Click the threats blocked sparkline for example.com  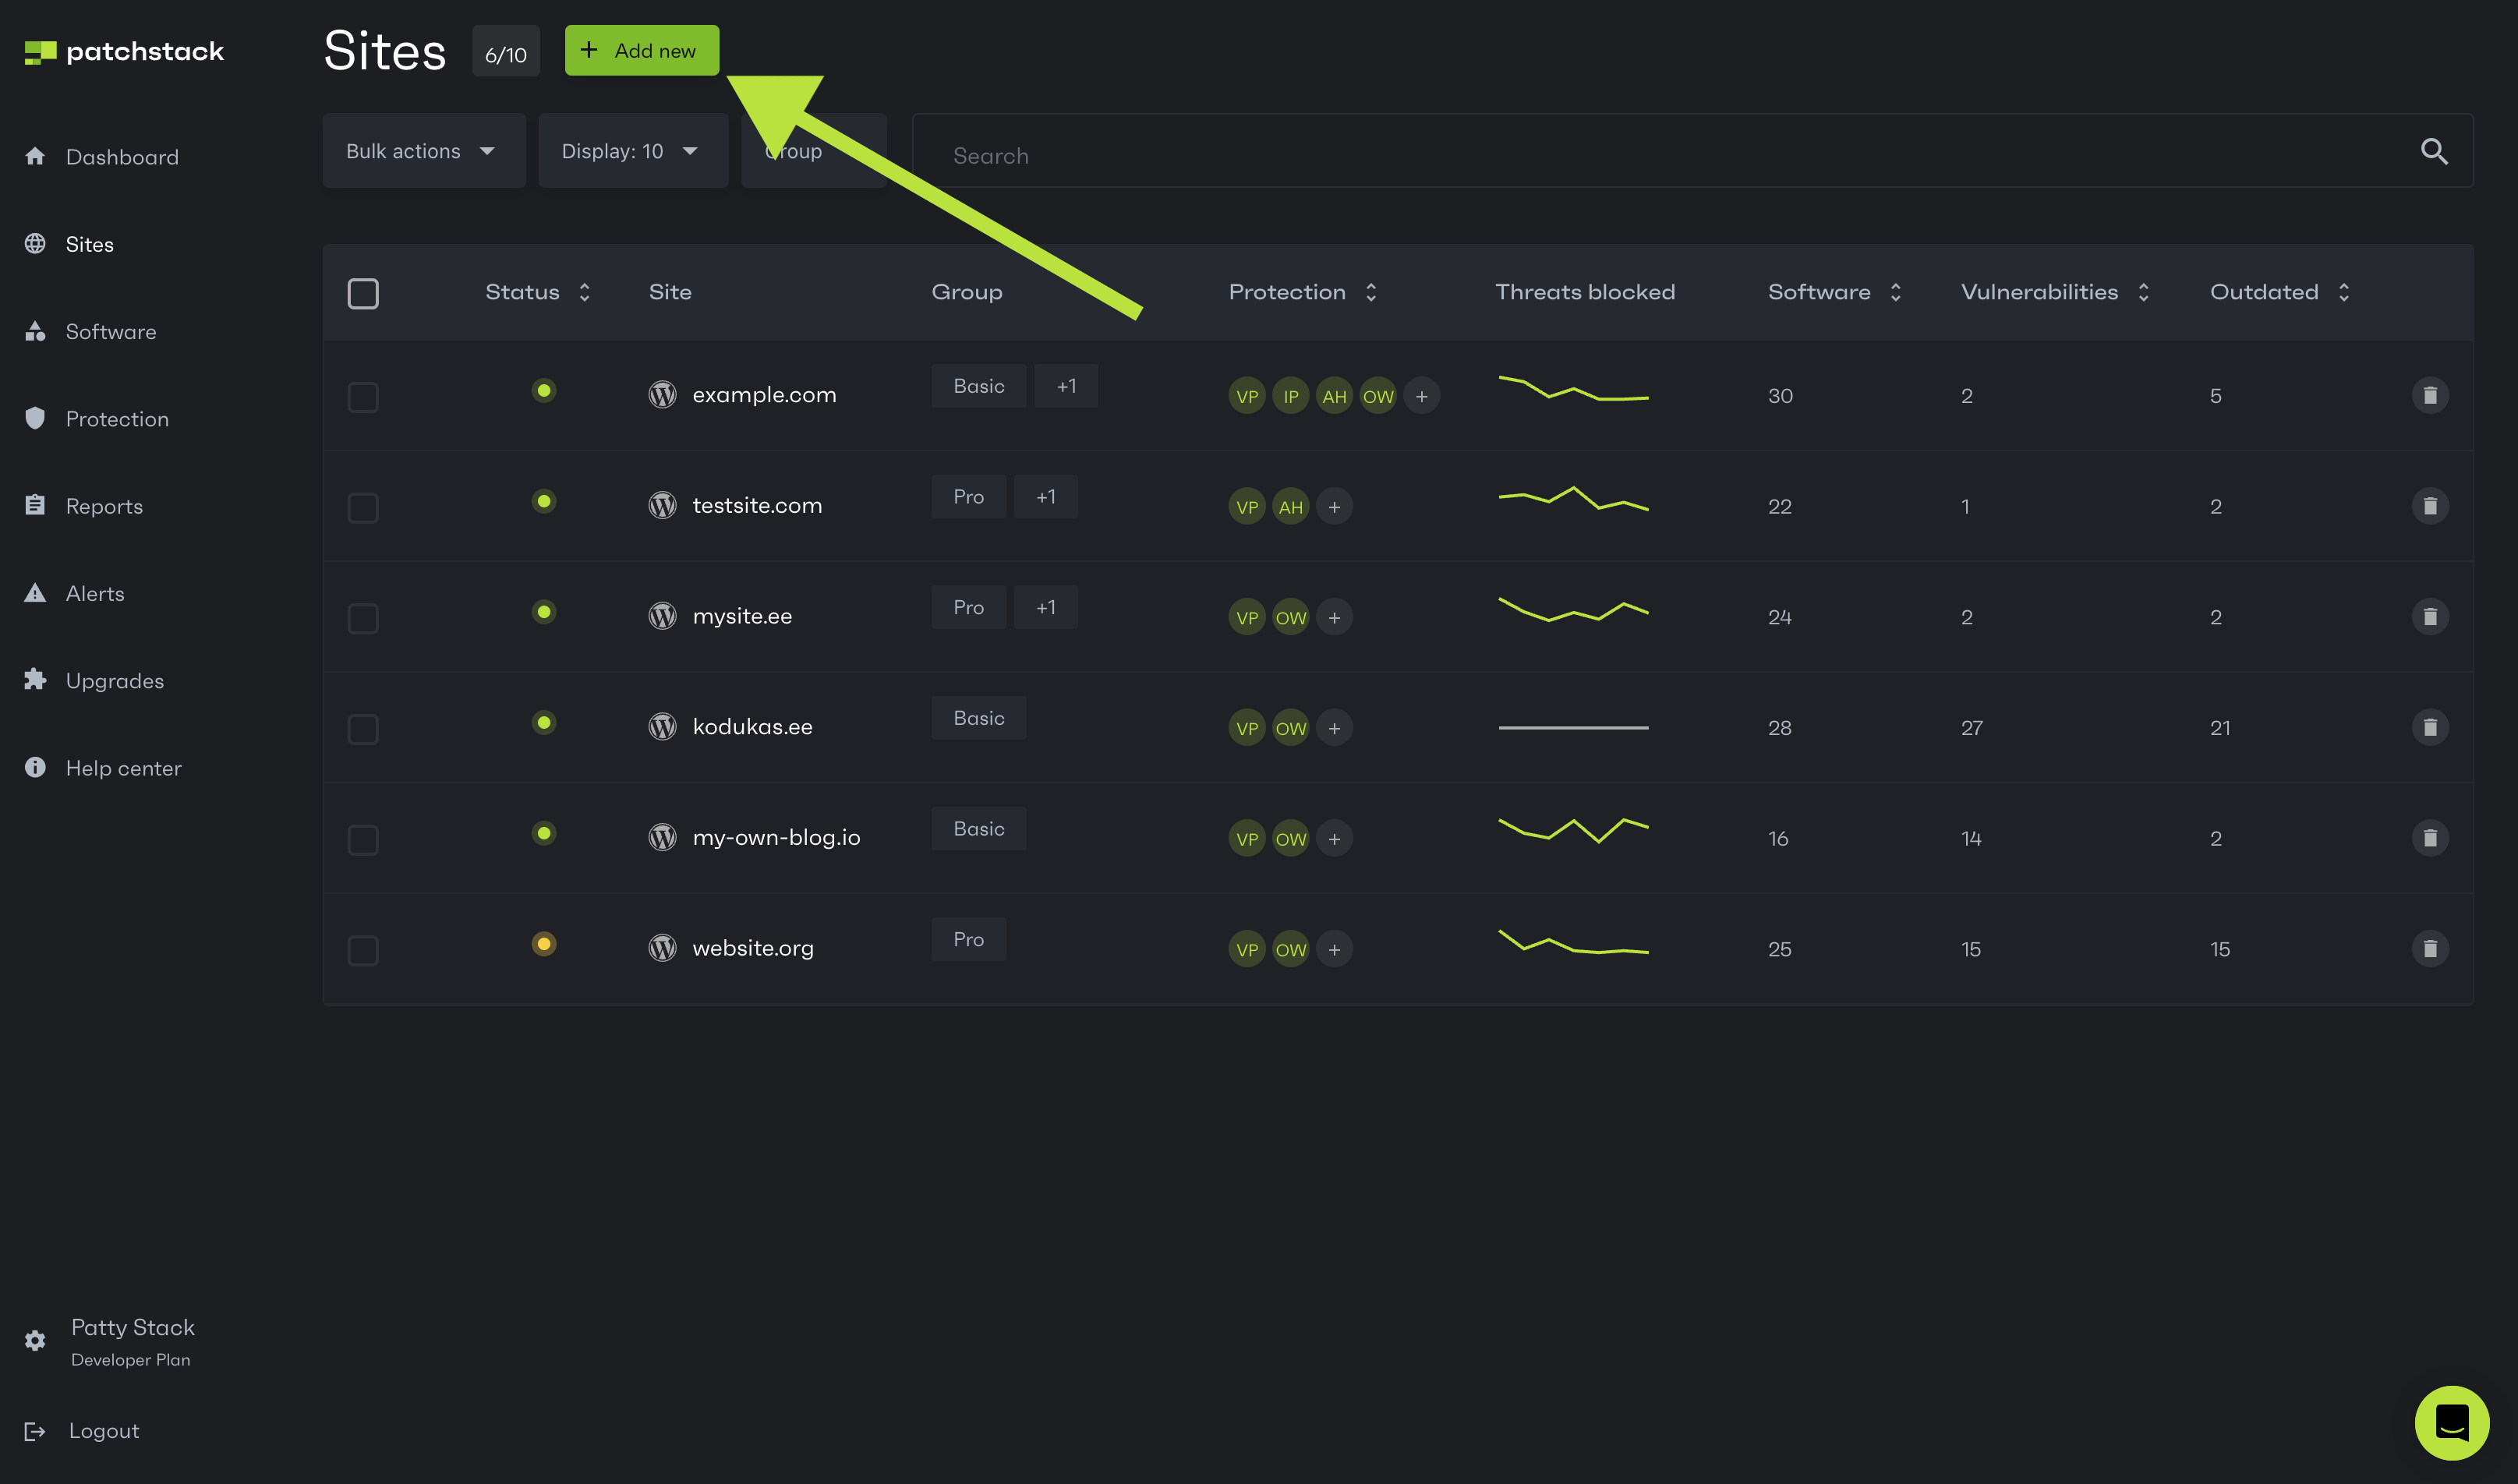1573,390
